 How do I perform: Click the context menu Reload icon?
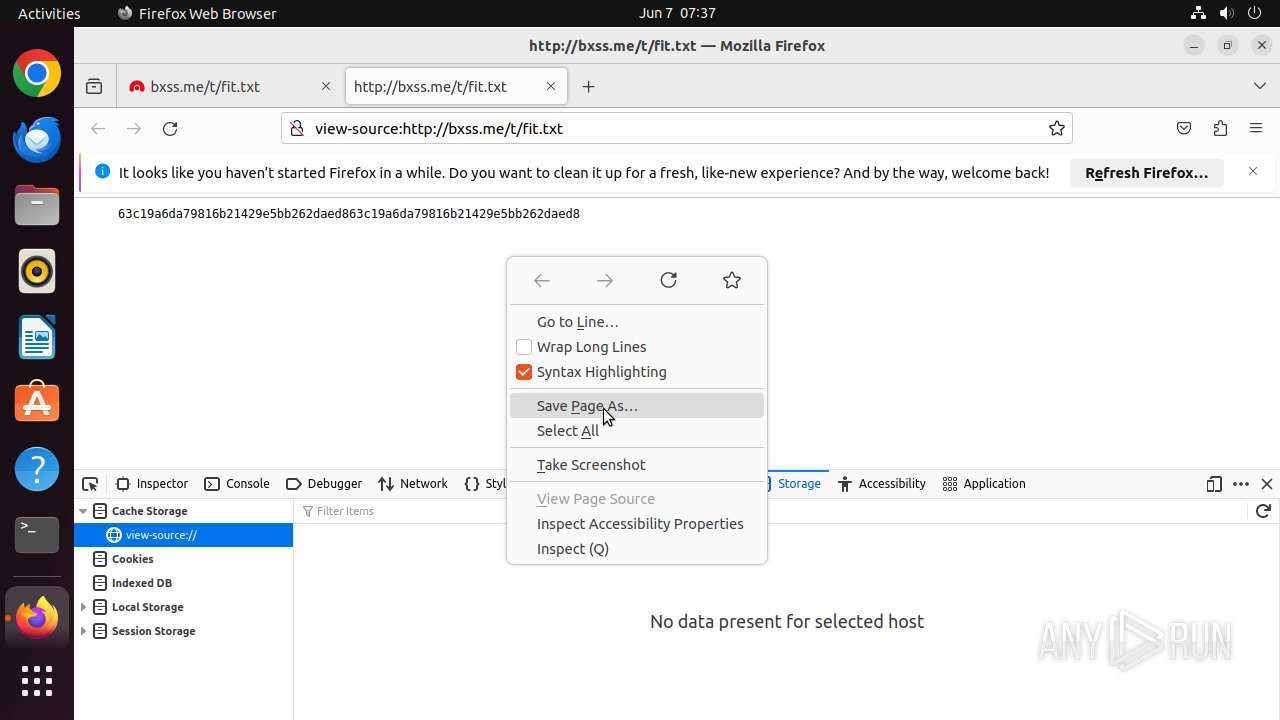click(669, 280)
